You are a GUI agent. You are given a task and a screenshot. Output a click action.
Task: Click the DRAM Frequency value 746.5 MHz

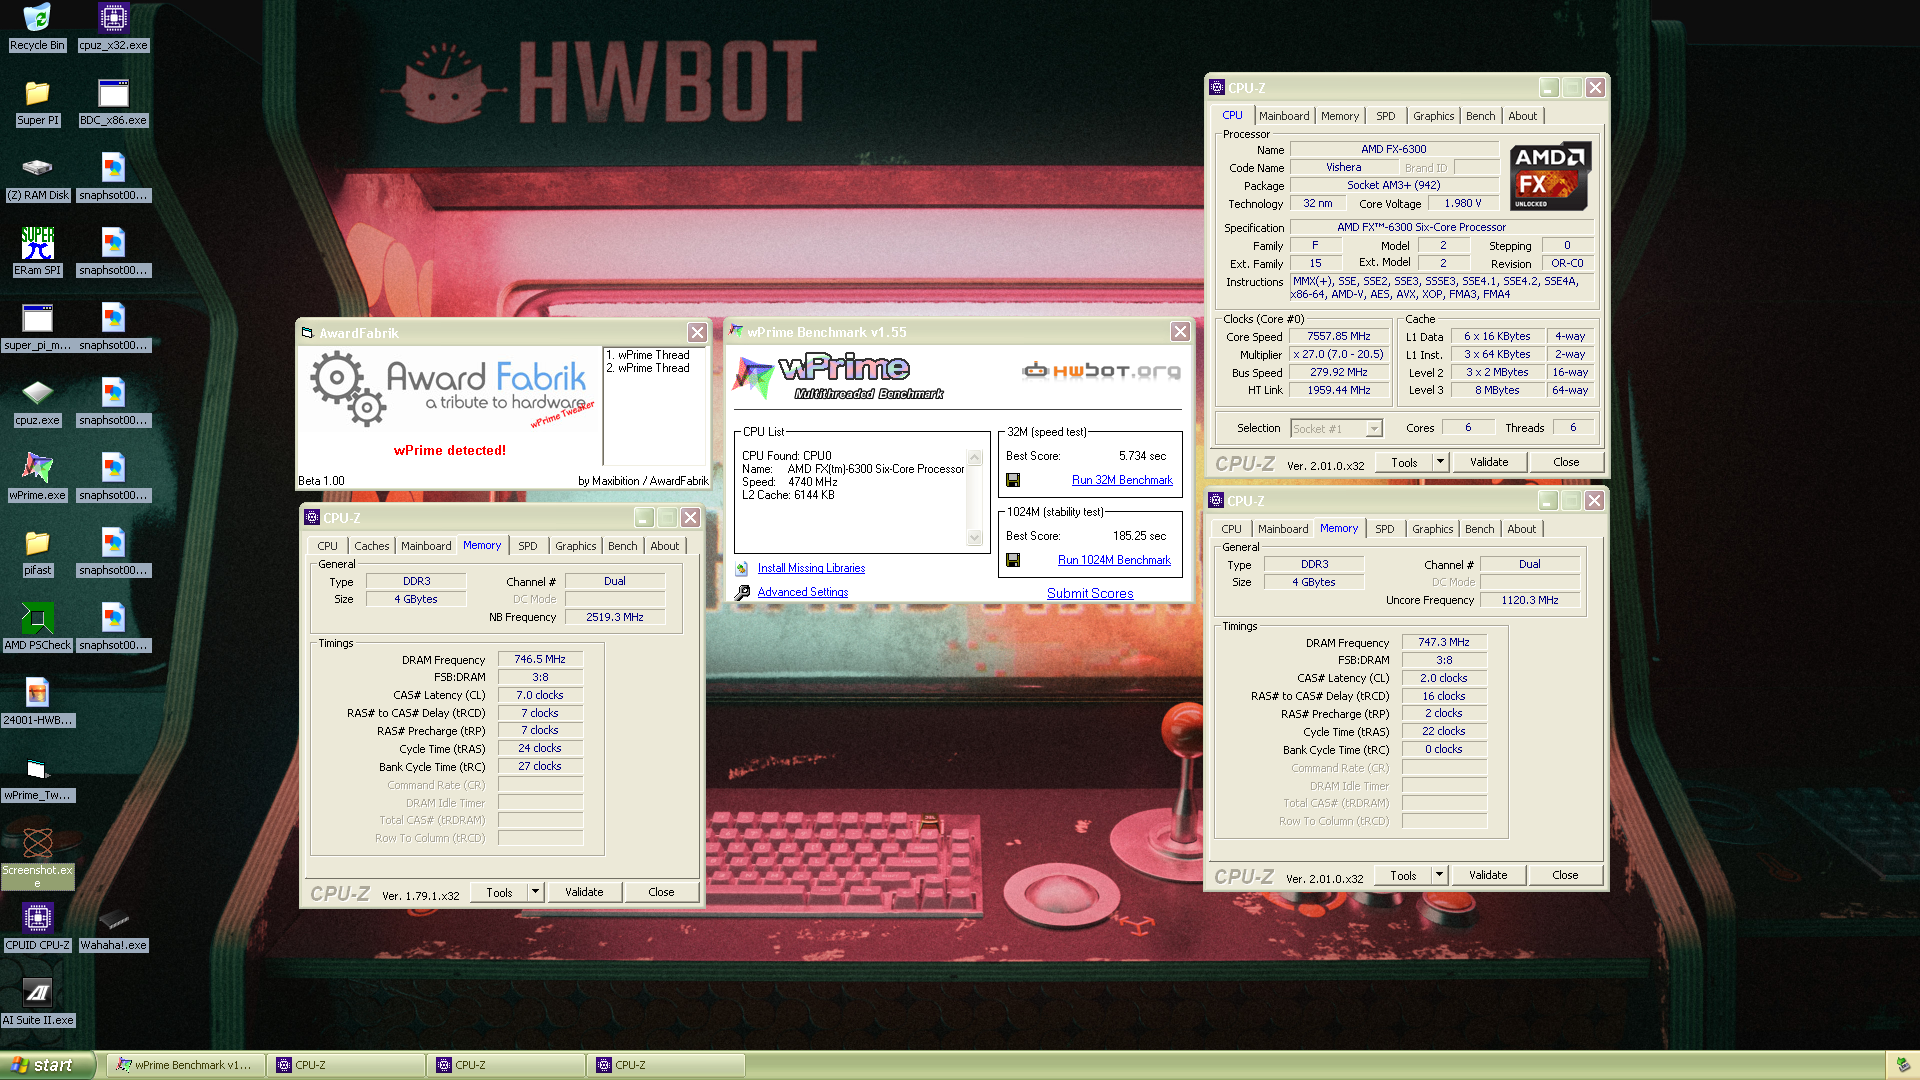click(x=540, y=659)
